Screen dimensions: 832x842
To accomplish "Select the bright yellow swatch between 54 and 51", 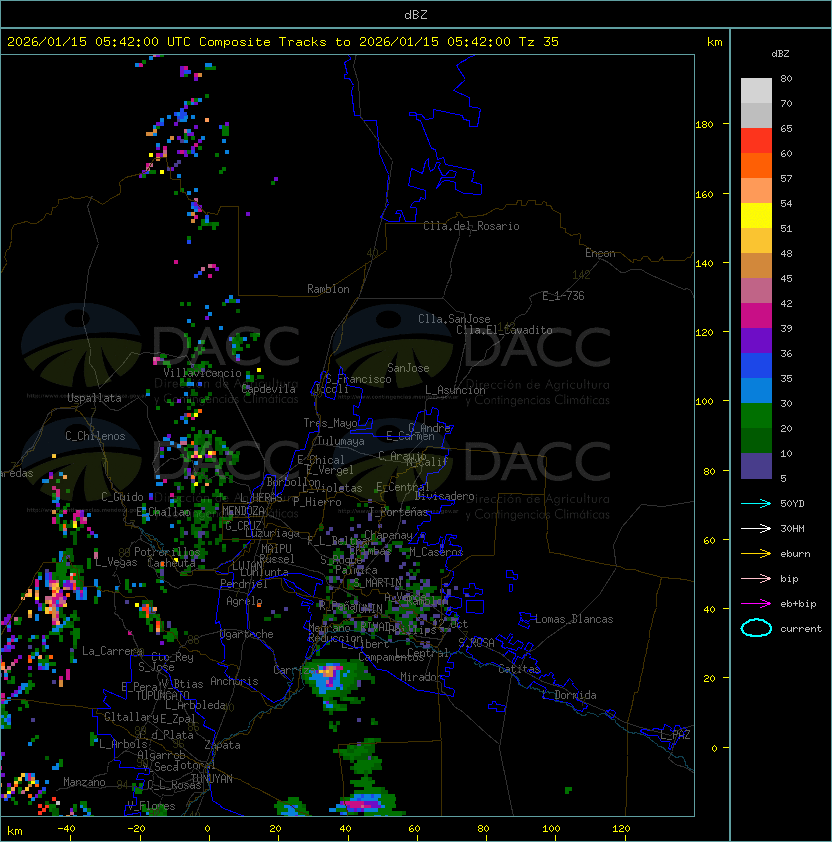I will pos(756,215).
